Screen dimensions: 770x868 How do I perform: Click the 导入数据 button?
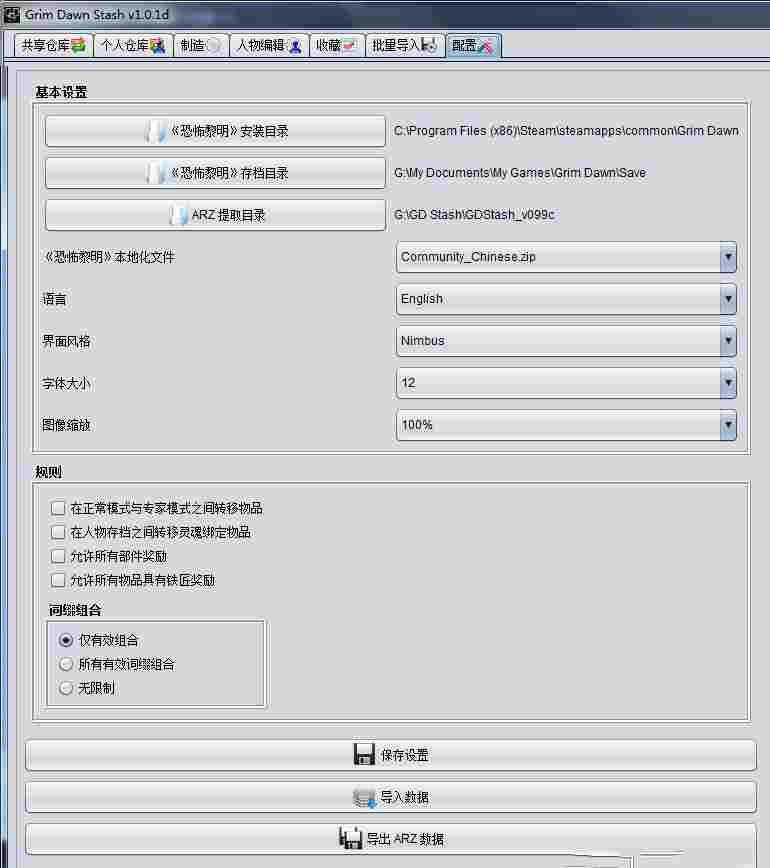pos(391,797)
